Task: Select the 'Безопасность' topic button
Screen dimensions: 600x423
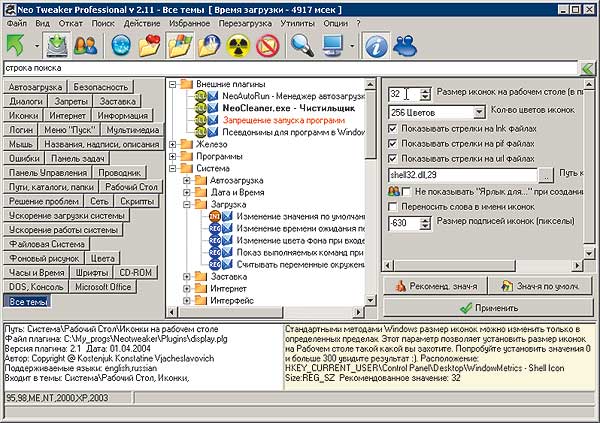Action: 101,87
